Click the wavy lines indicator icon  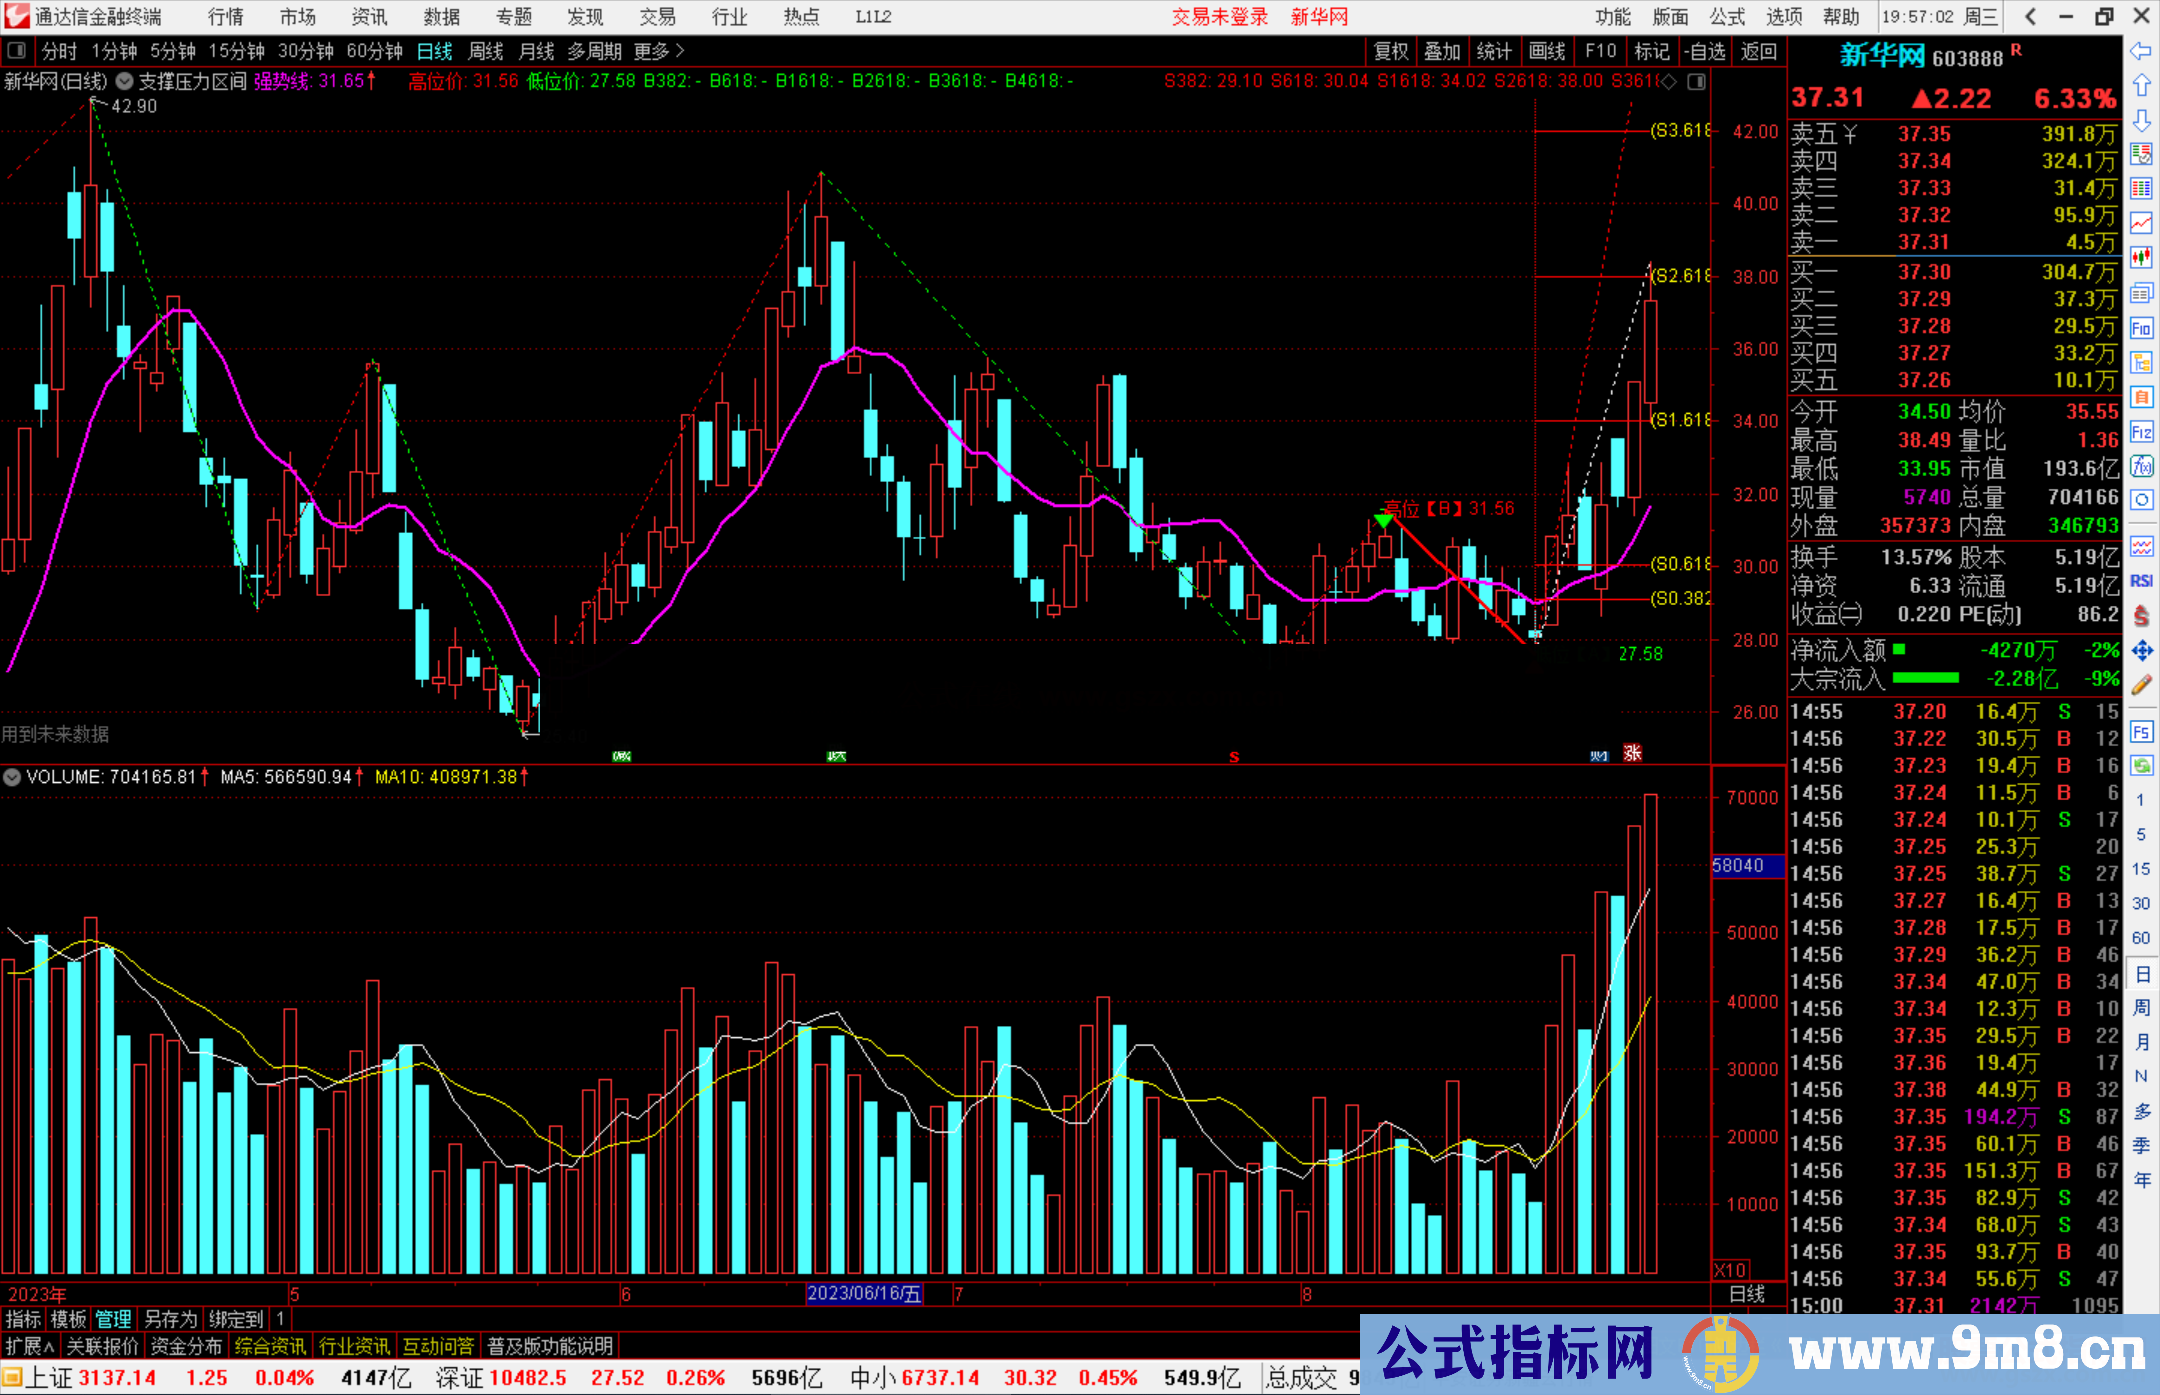(2141, 546)
